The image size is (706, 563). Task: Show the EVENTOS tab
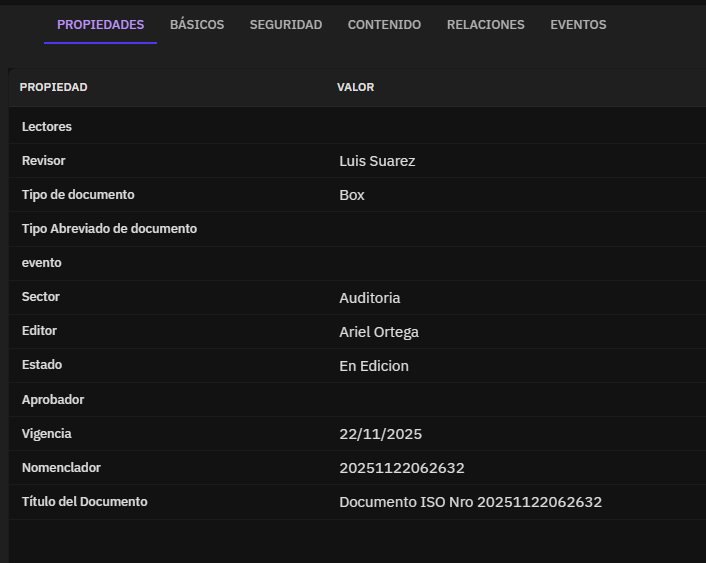[x=578, y=24]
